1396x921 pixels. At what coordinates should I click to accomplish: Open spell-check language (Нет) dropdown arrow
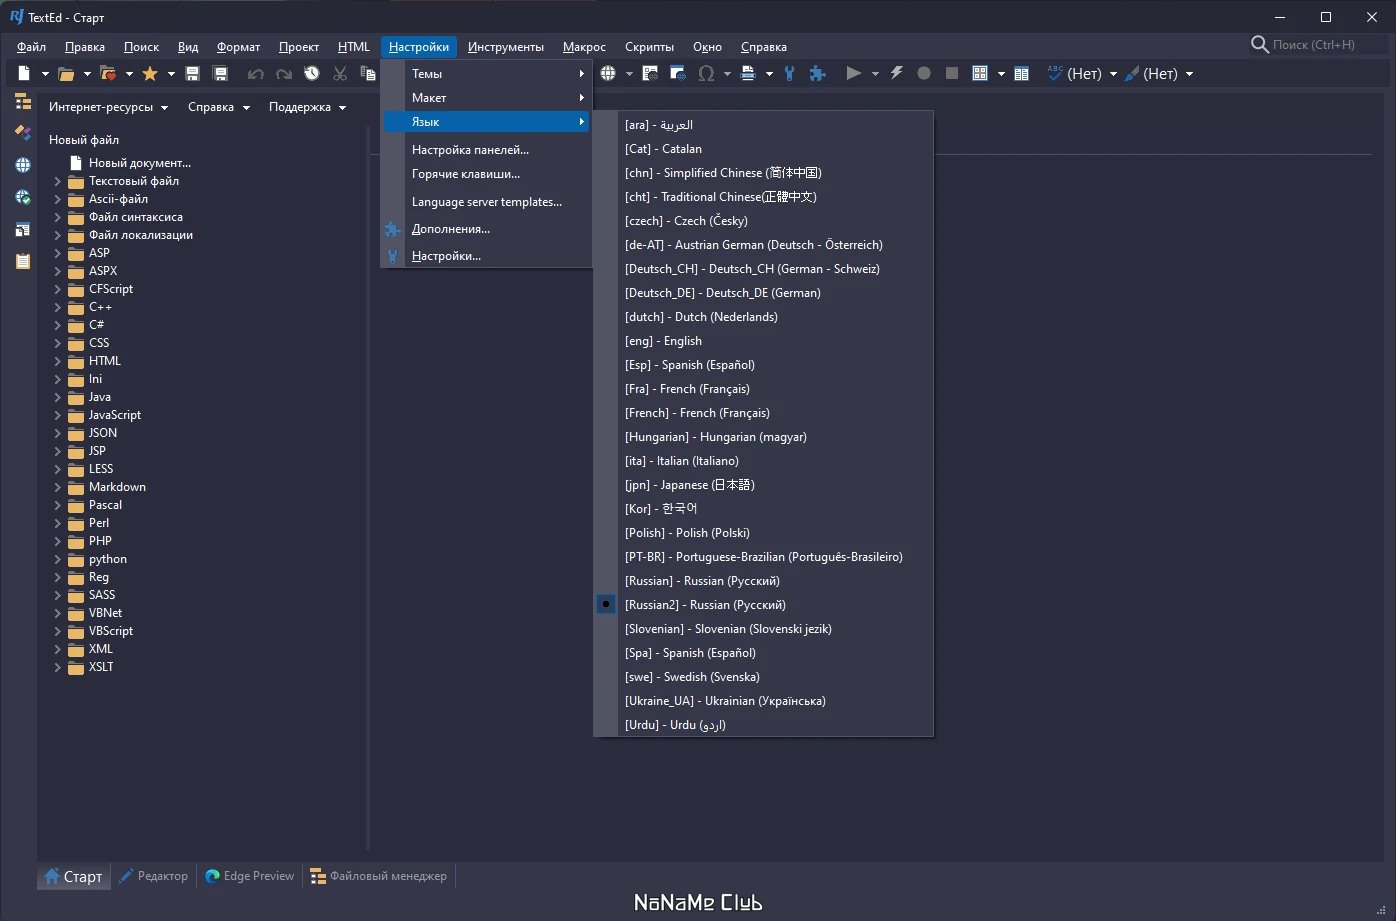pyautogui.click(x=1113, y=74)
